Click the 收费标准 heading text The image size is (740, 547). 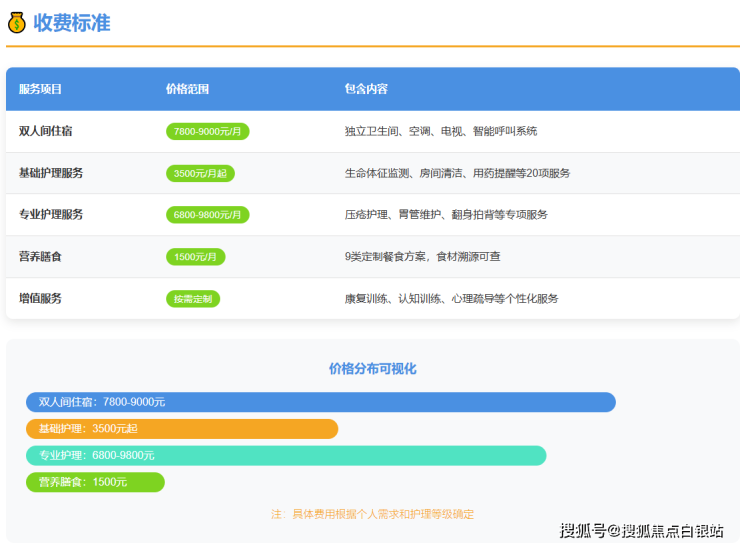click(72, 23)
